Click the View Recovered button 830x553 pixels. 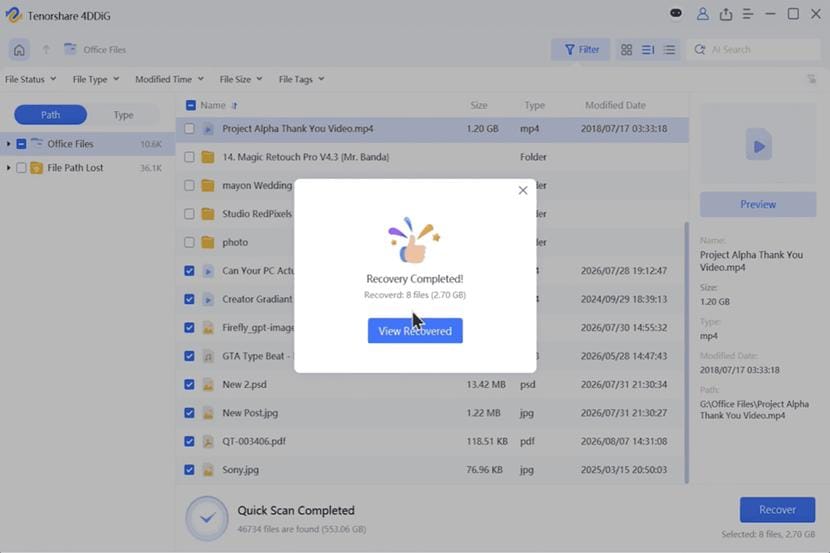(415, 331)
